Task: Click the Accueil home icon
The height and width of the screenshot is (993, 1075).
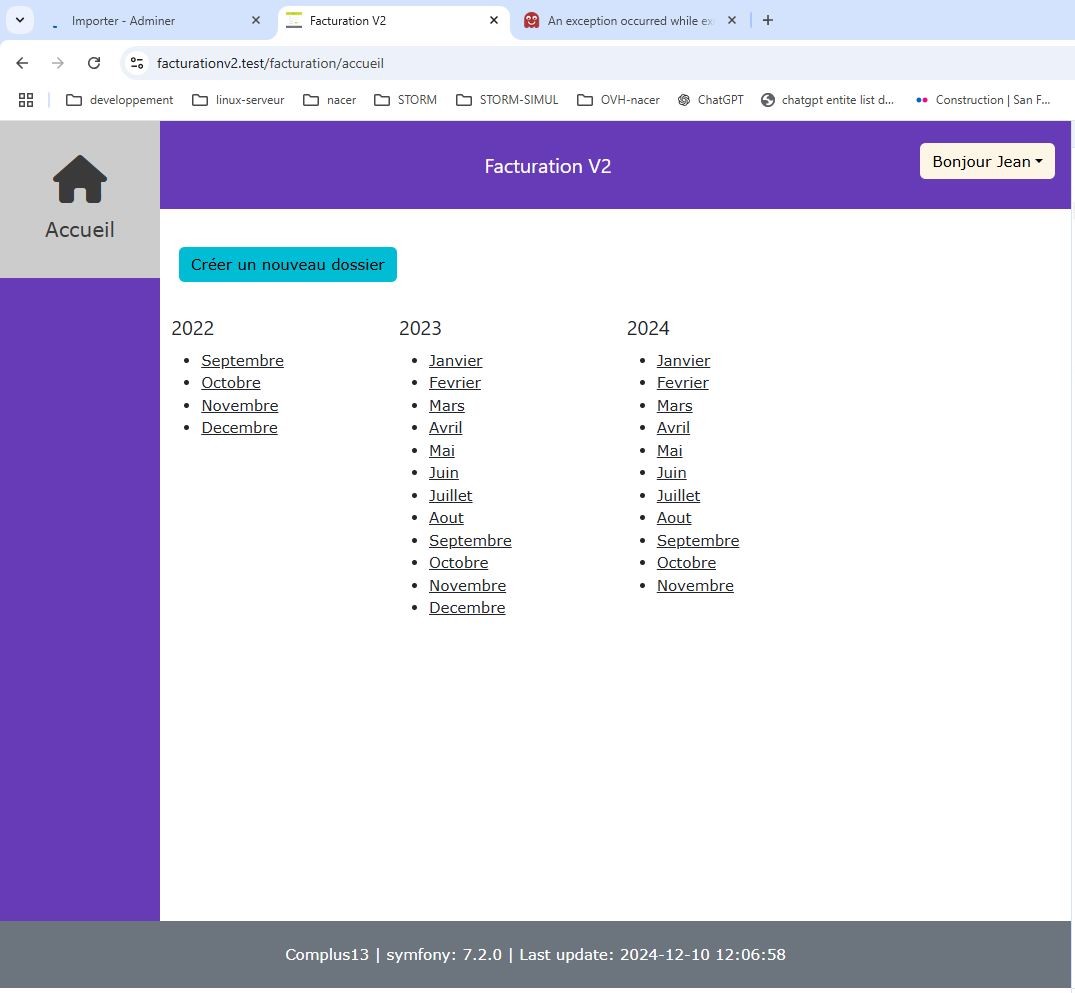Action: pos(80,181)
